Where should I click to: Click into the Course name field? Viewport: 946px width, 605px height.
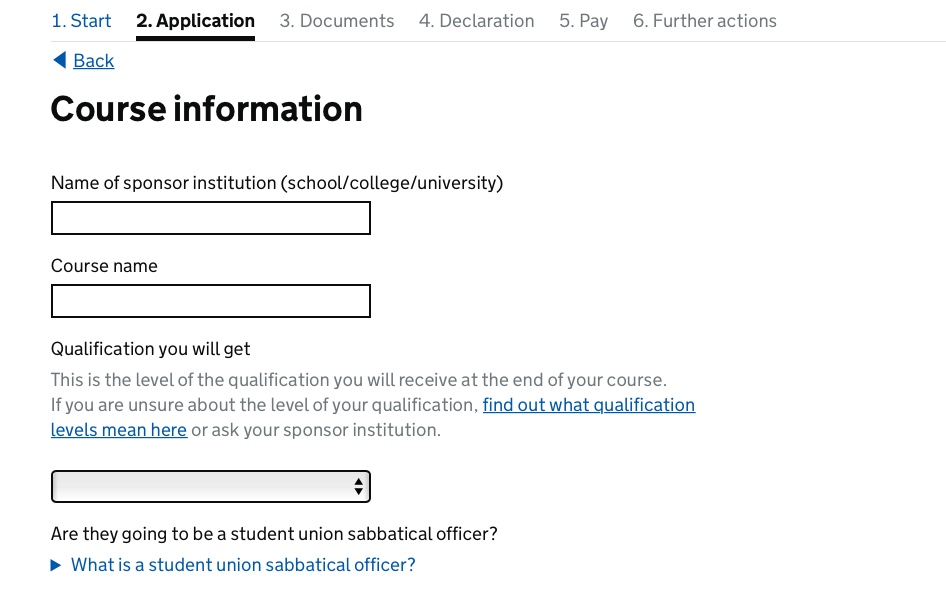(x=211, y=301)
